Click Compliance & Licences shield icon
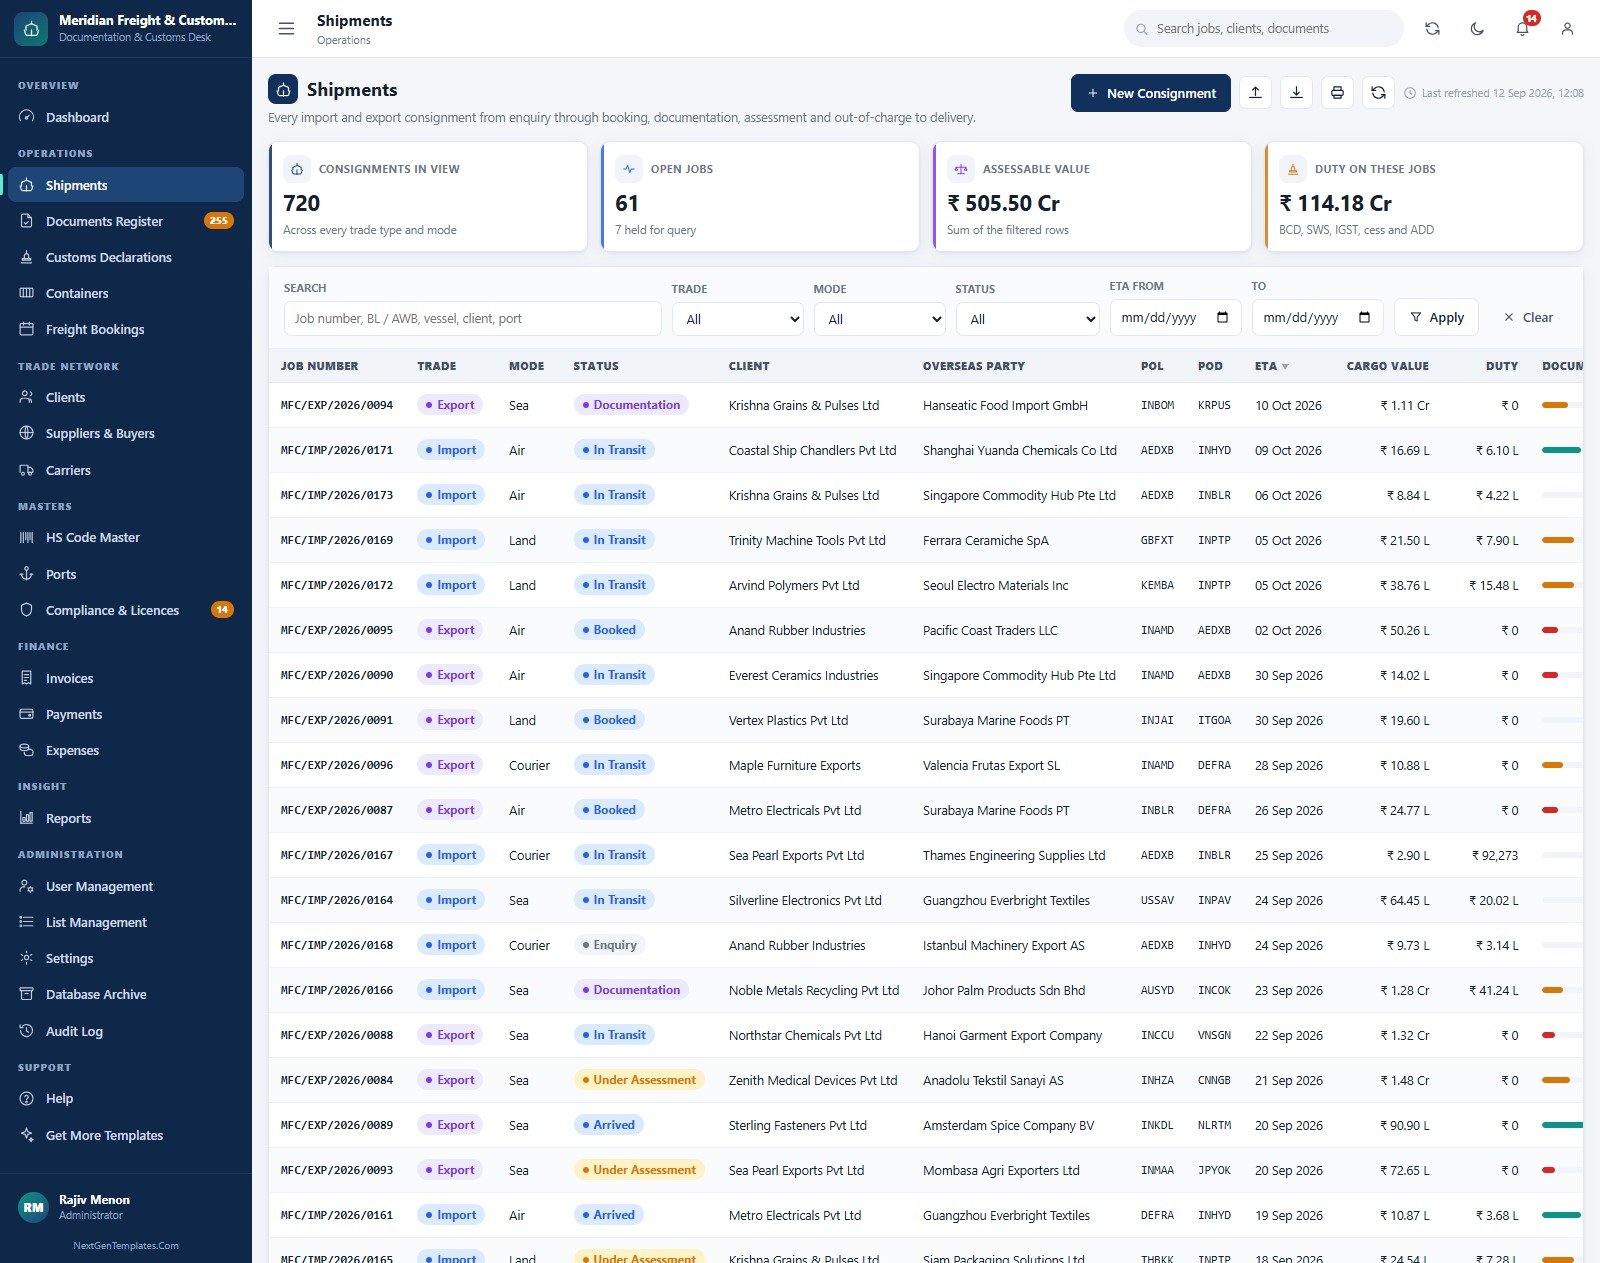This screenshot has width=1600, height=1263. coord(27,610)
